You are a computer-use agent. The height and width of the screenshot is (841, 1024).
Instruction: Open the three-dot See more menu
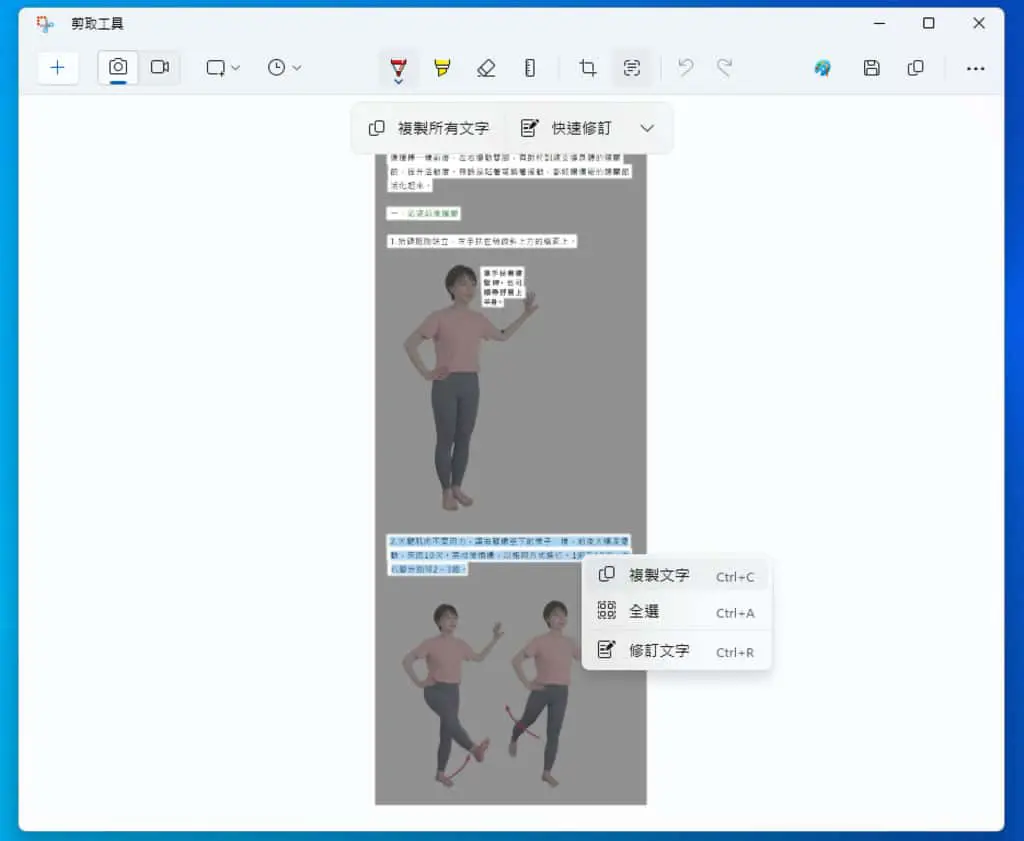point(975,68)
